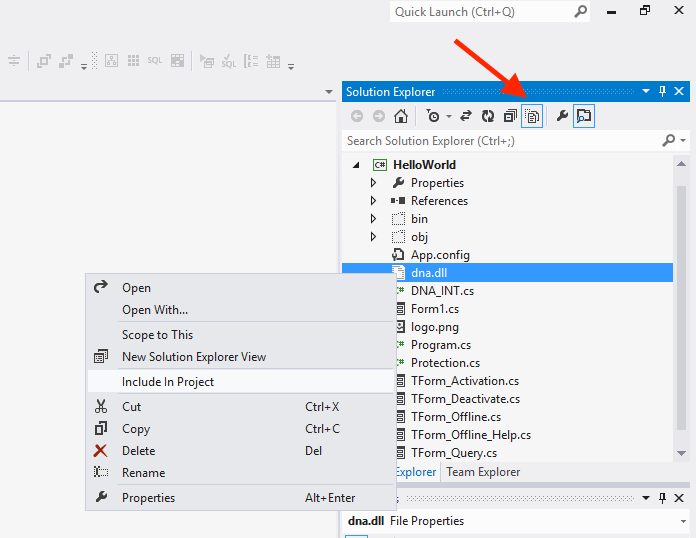Select Program.cs file
The image size is (696, 538).
click(x=441, y=345)
